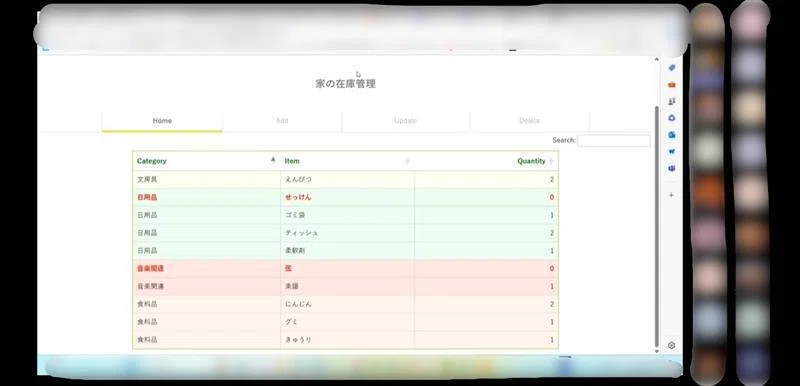Screen dimensions: 800x386
Task: Open the Microsoft 365 icon in sidebar
Action: tap(671, 118)
